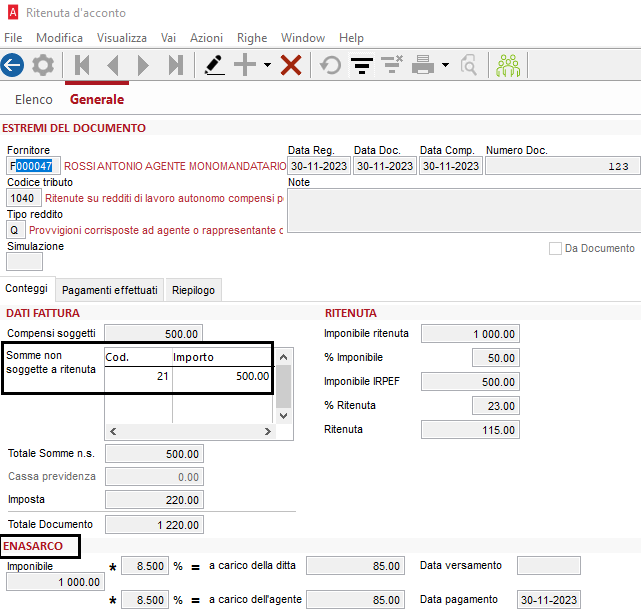Expand the dropdown arrow beside plus icon
The width and height of the screenshot is (641, 612).
[x=267, y=65]
